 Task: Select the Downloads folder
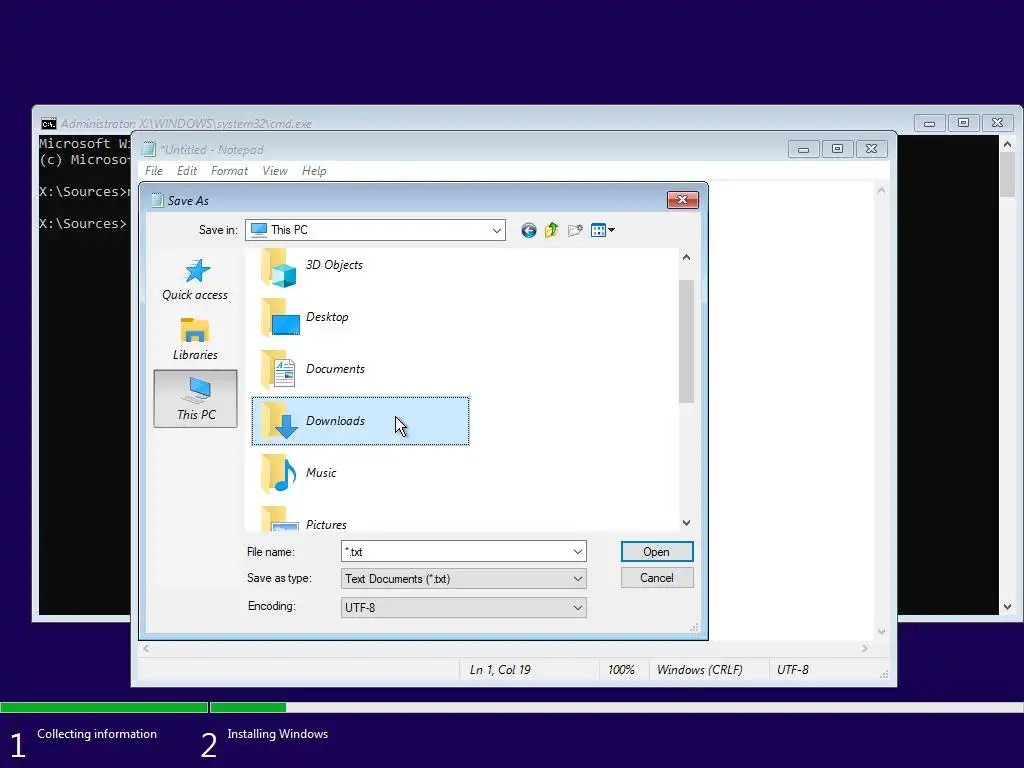(x=360, y=421)
